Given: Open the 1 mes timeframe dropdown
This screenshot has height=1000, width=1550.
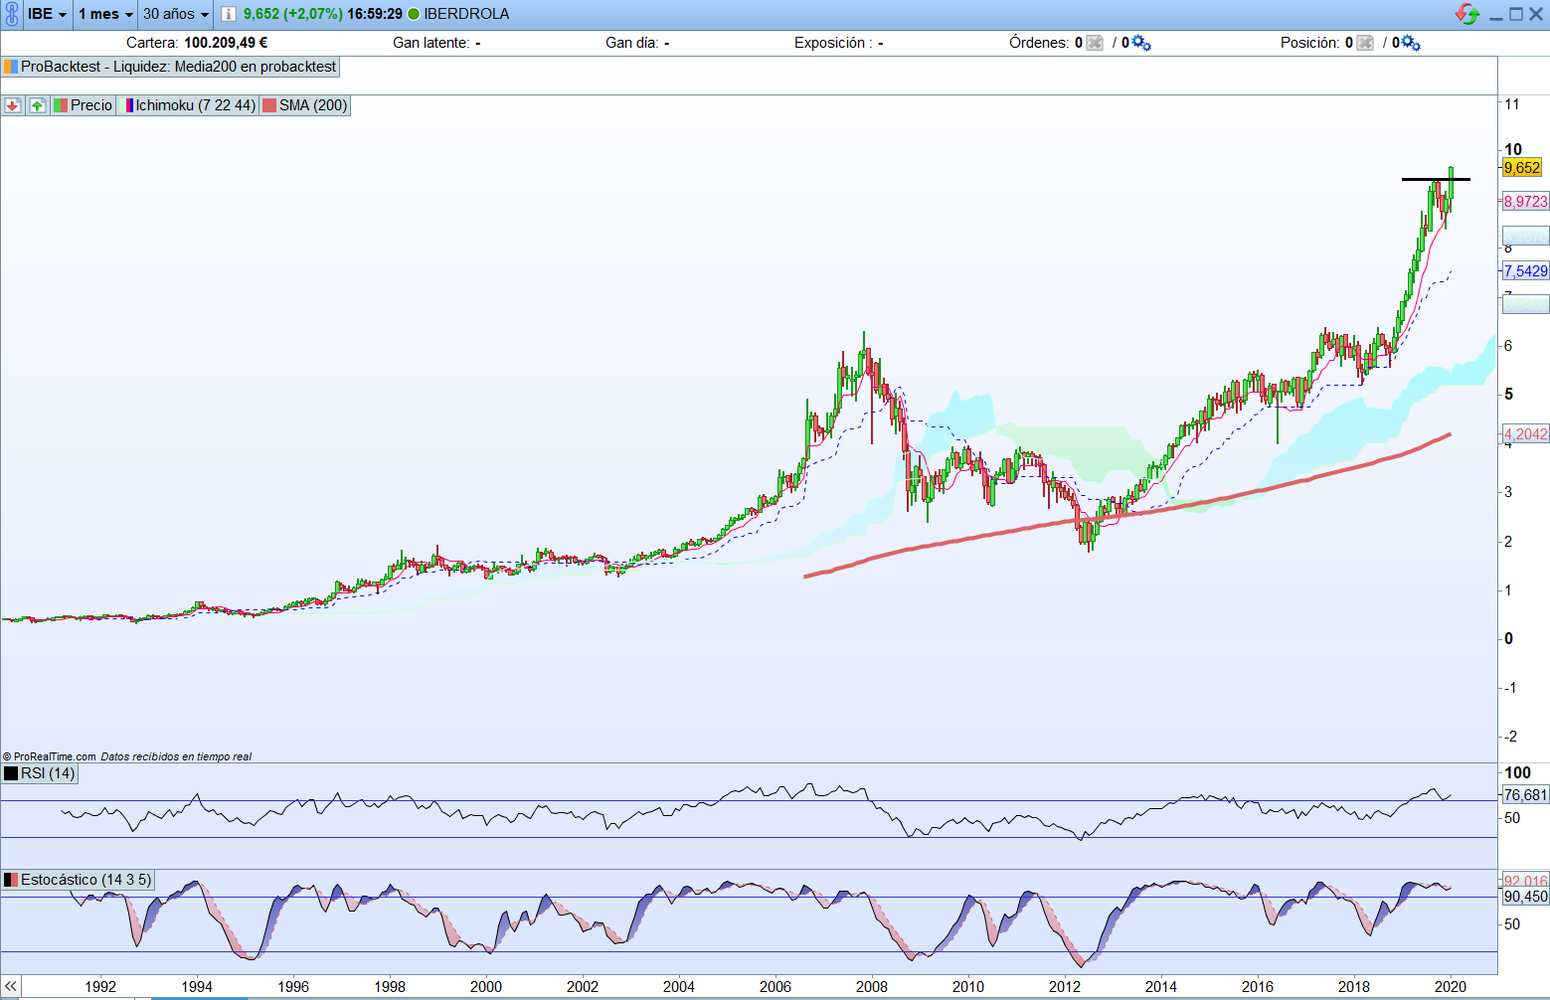Looking at the screenshot, I should [105, 14].
